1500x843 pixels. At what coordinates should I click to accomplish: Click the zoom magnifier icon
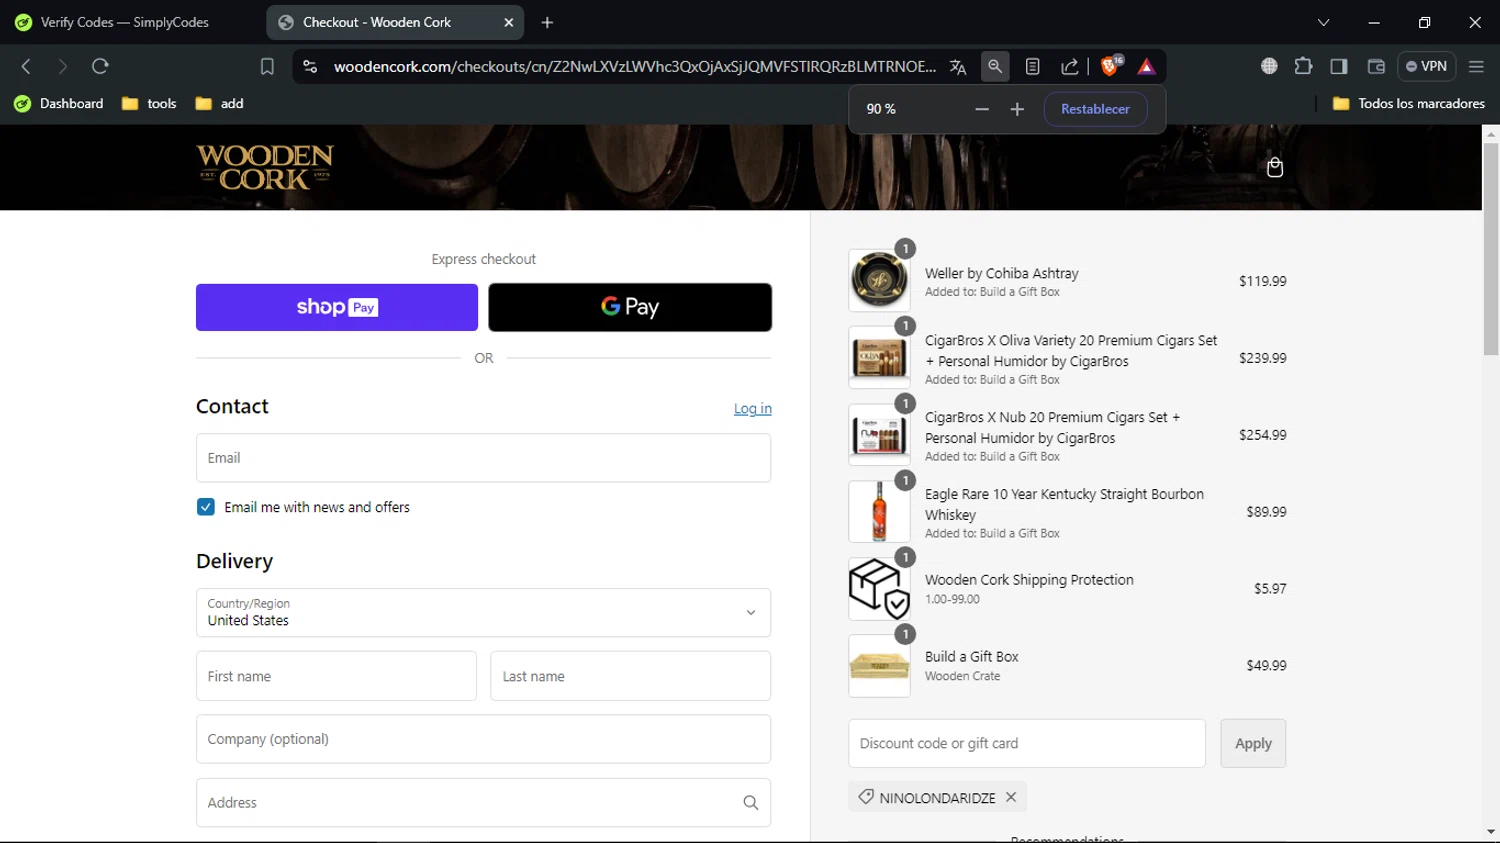[x=995, y=66]
